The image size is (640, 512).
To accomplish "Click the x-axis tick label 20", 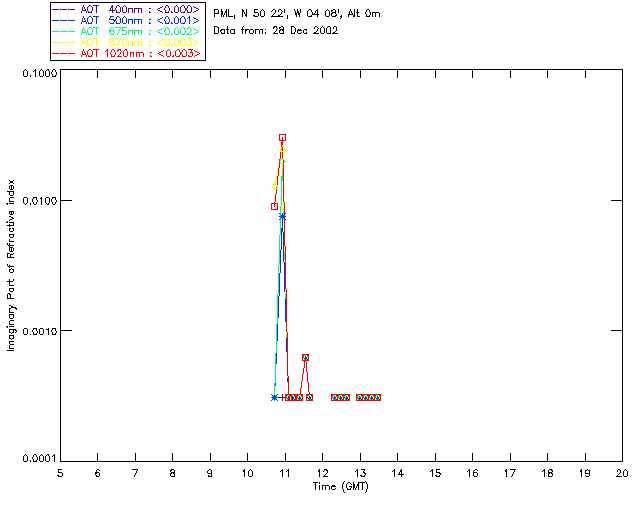I will click(622, 473).
